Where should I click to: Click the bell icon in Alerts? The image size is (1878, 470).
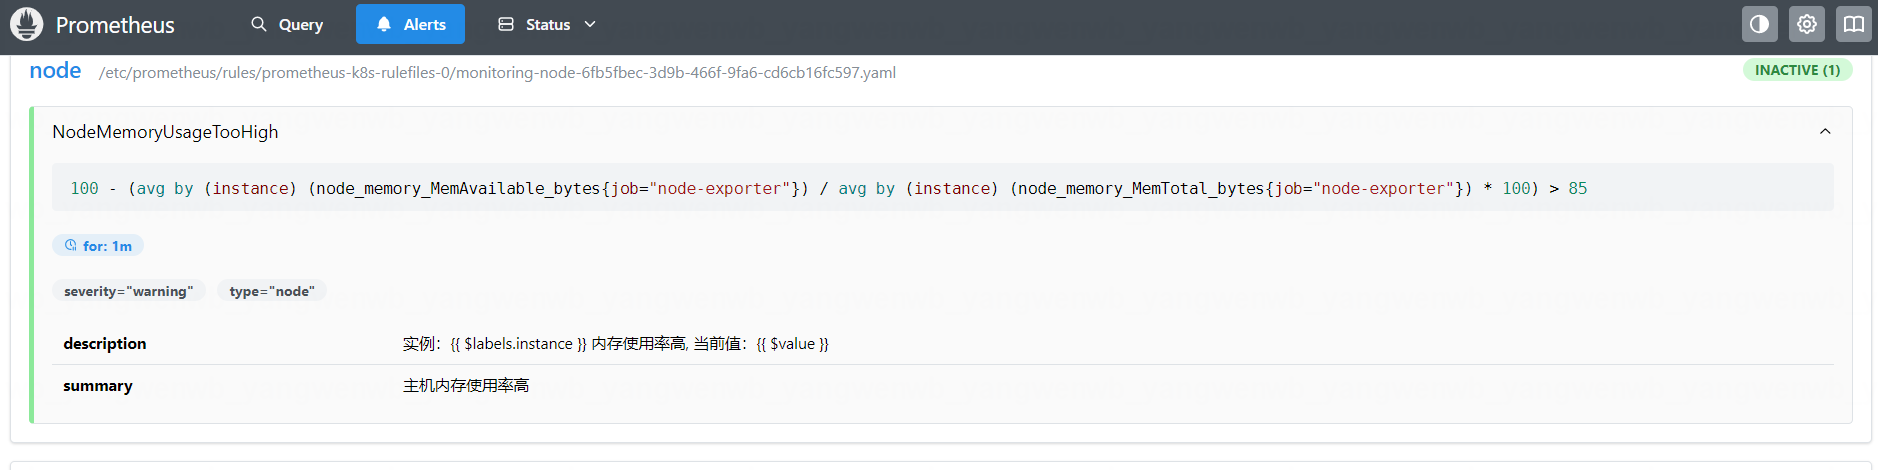point(384,24)
